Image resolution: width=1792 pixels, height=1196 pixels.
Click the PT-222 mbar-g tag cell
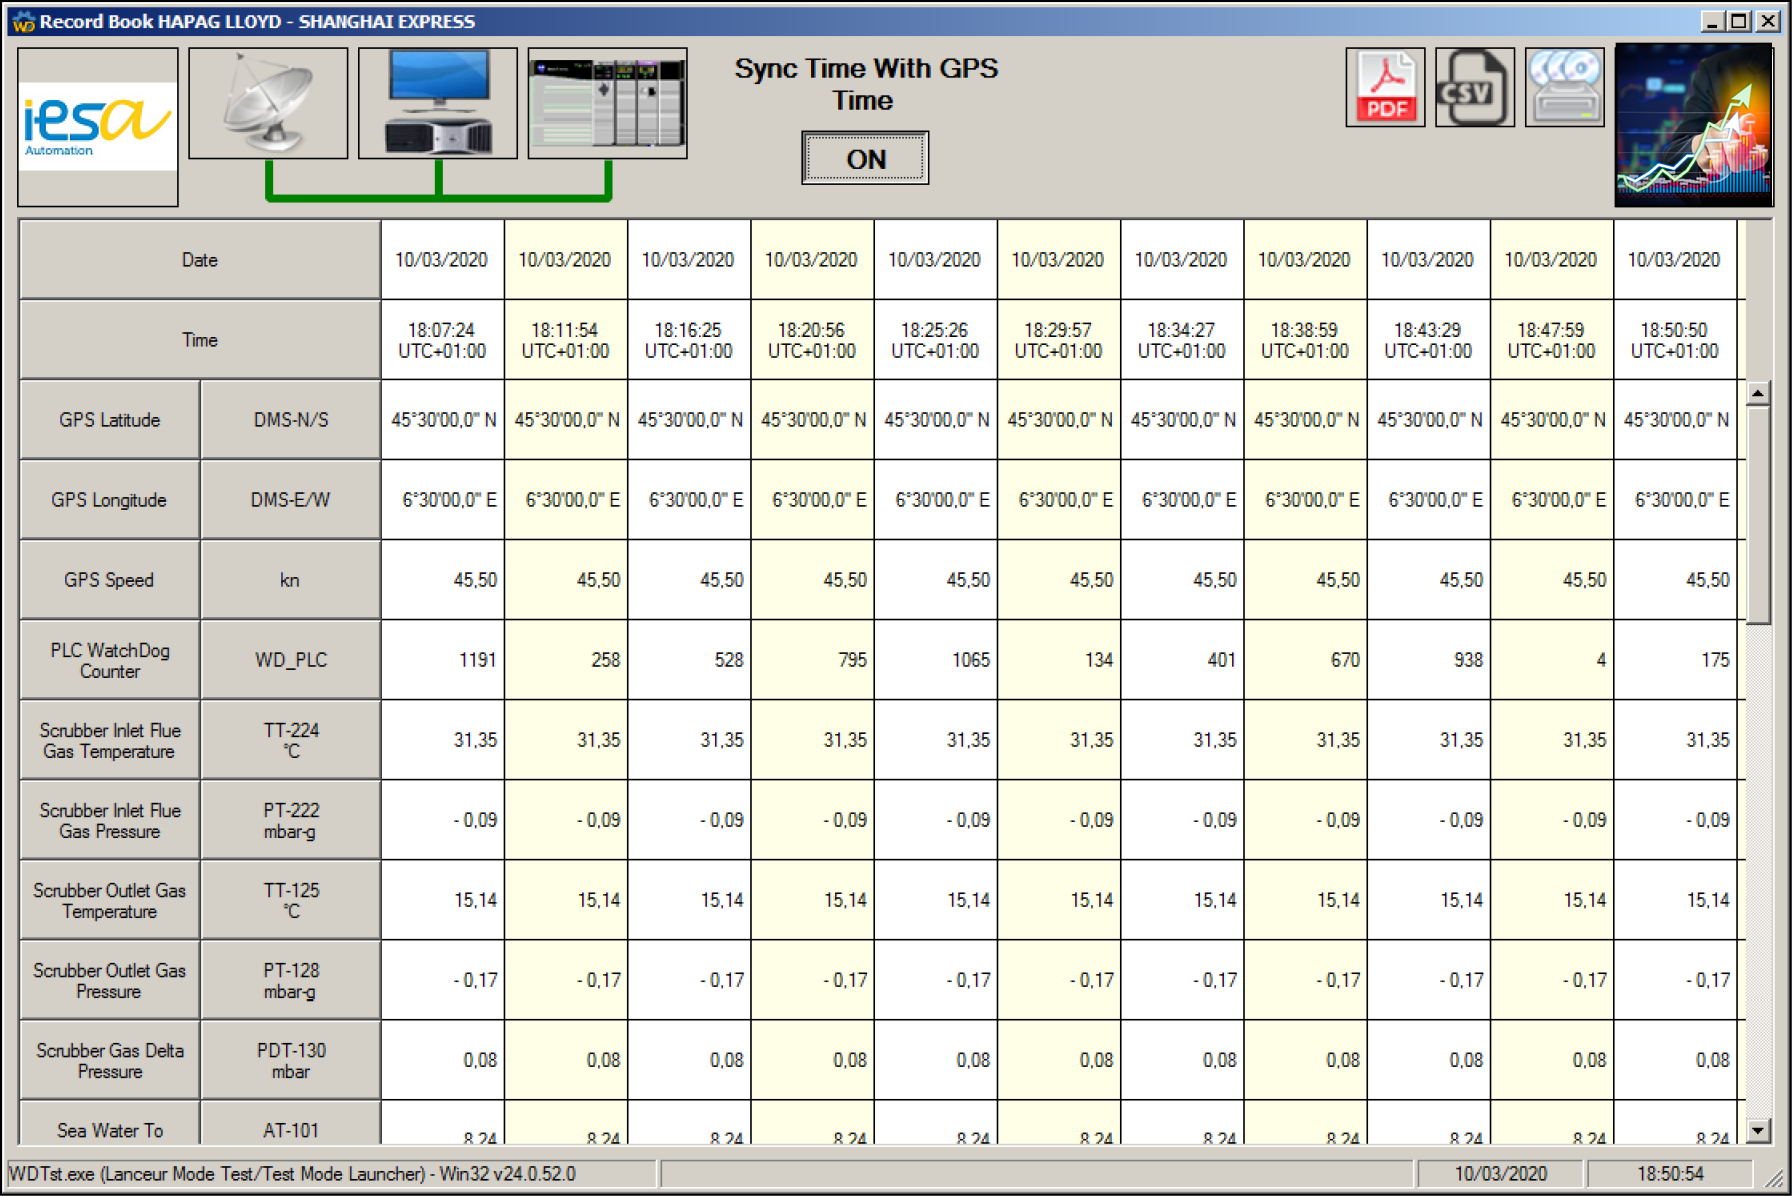click(x=291, y=820)
